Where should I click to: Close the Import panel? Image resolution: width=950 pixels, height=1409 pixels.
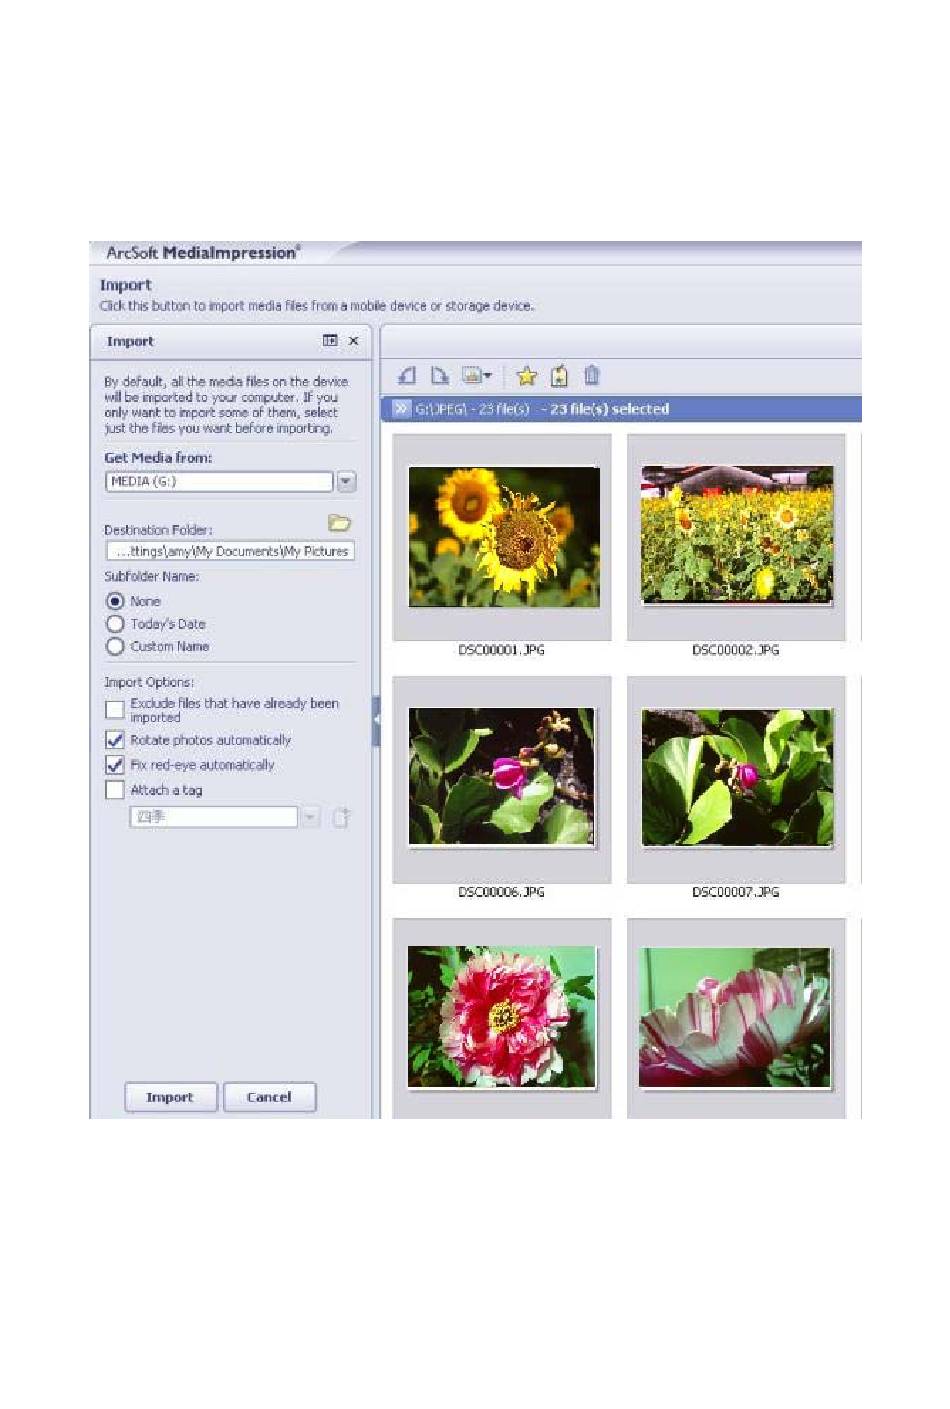coord(353,341)
